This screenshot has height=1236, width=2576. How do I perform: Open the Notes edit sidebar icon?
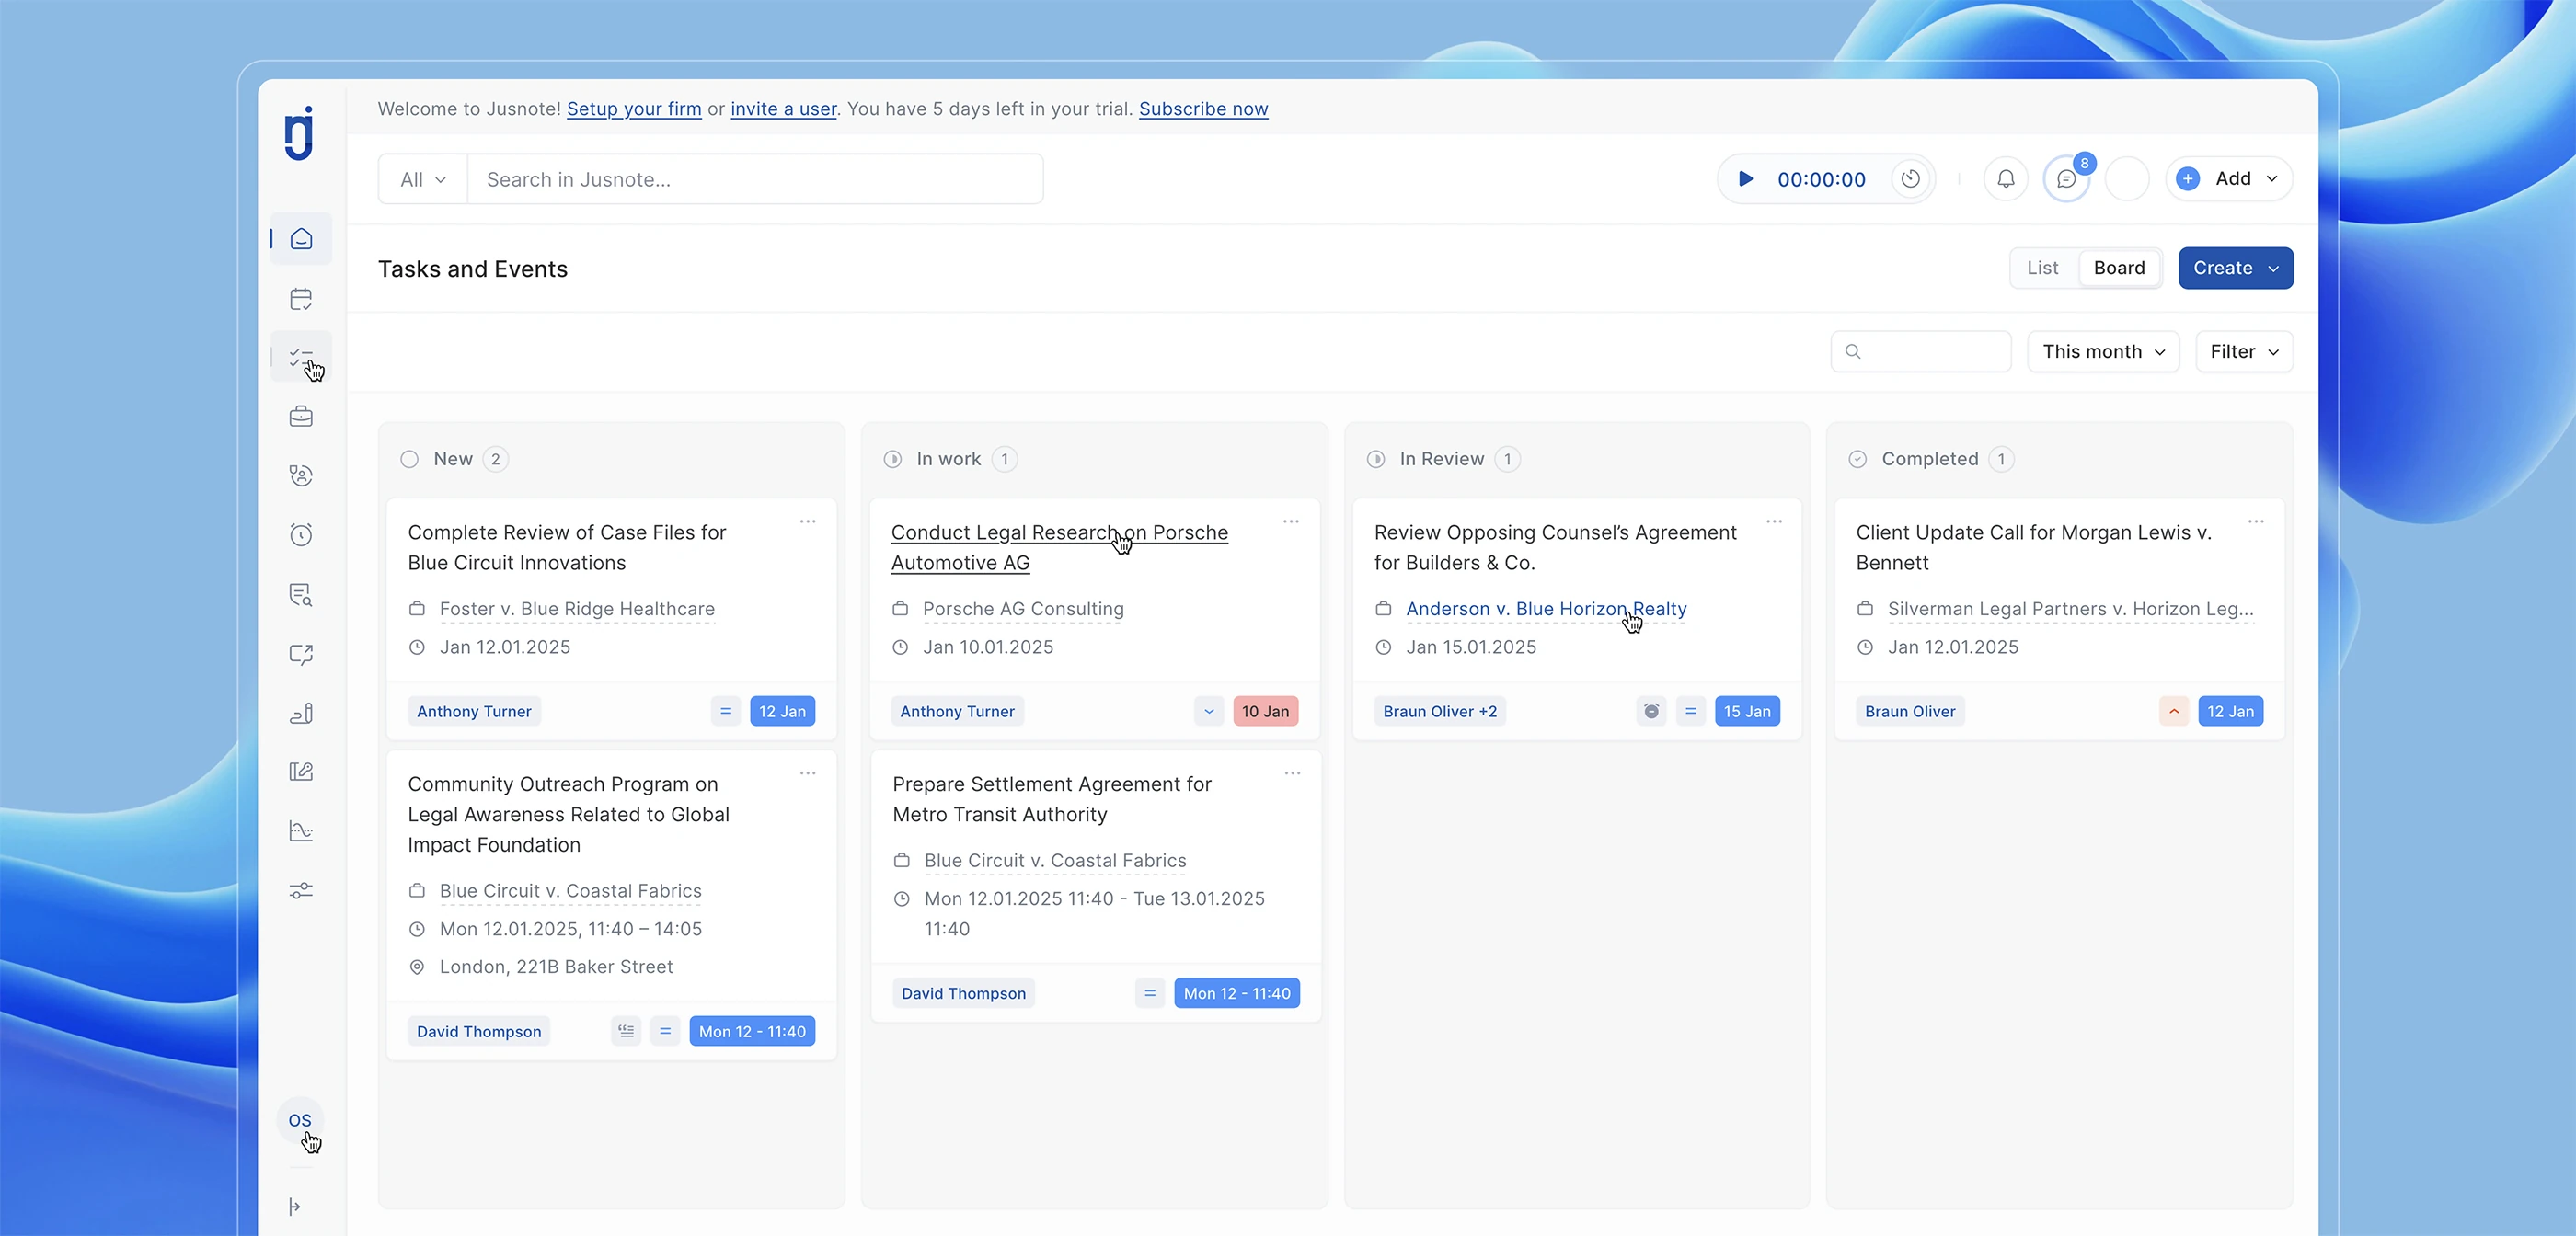click(x=301, y=772)
